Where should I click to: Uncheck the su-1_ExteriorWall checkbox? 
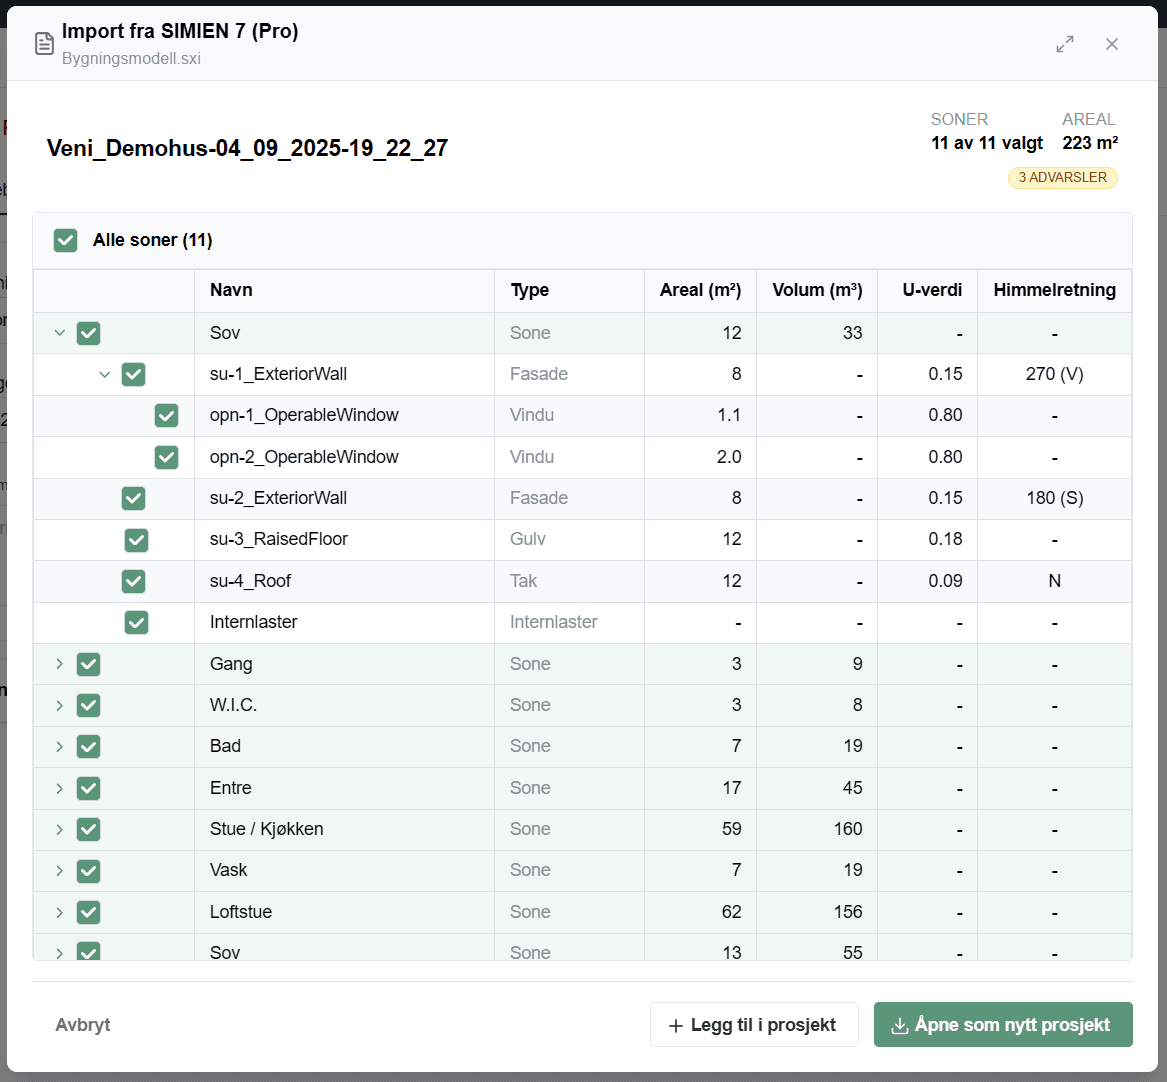coord(133,374)
